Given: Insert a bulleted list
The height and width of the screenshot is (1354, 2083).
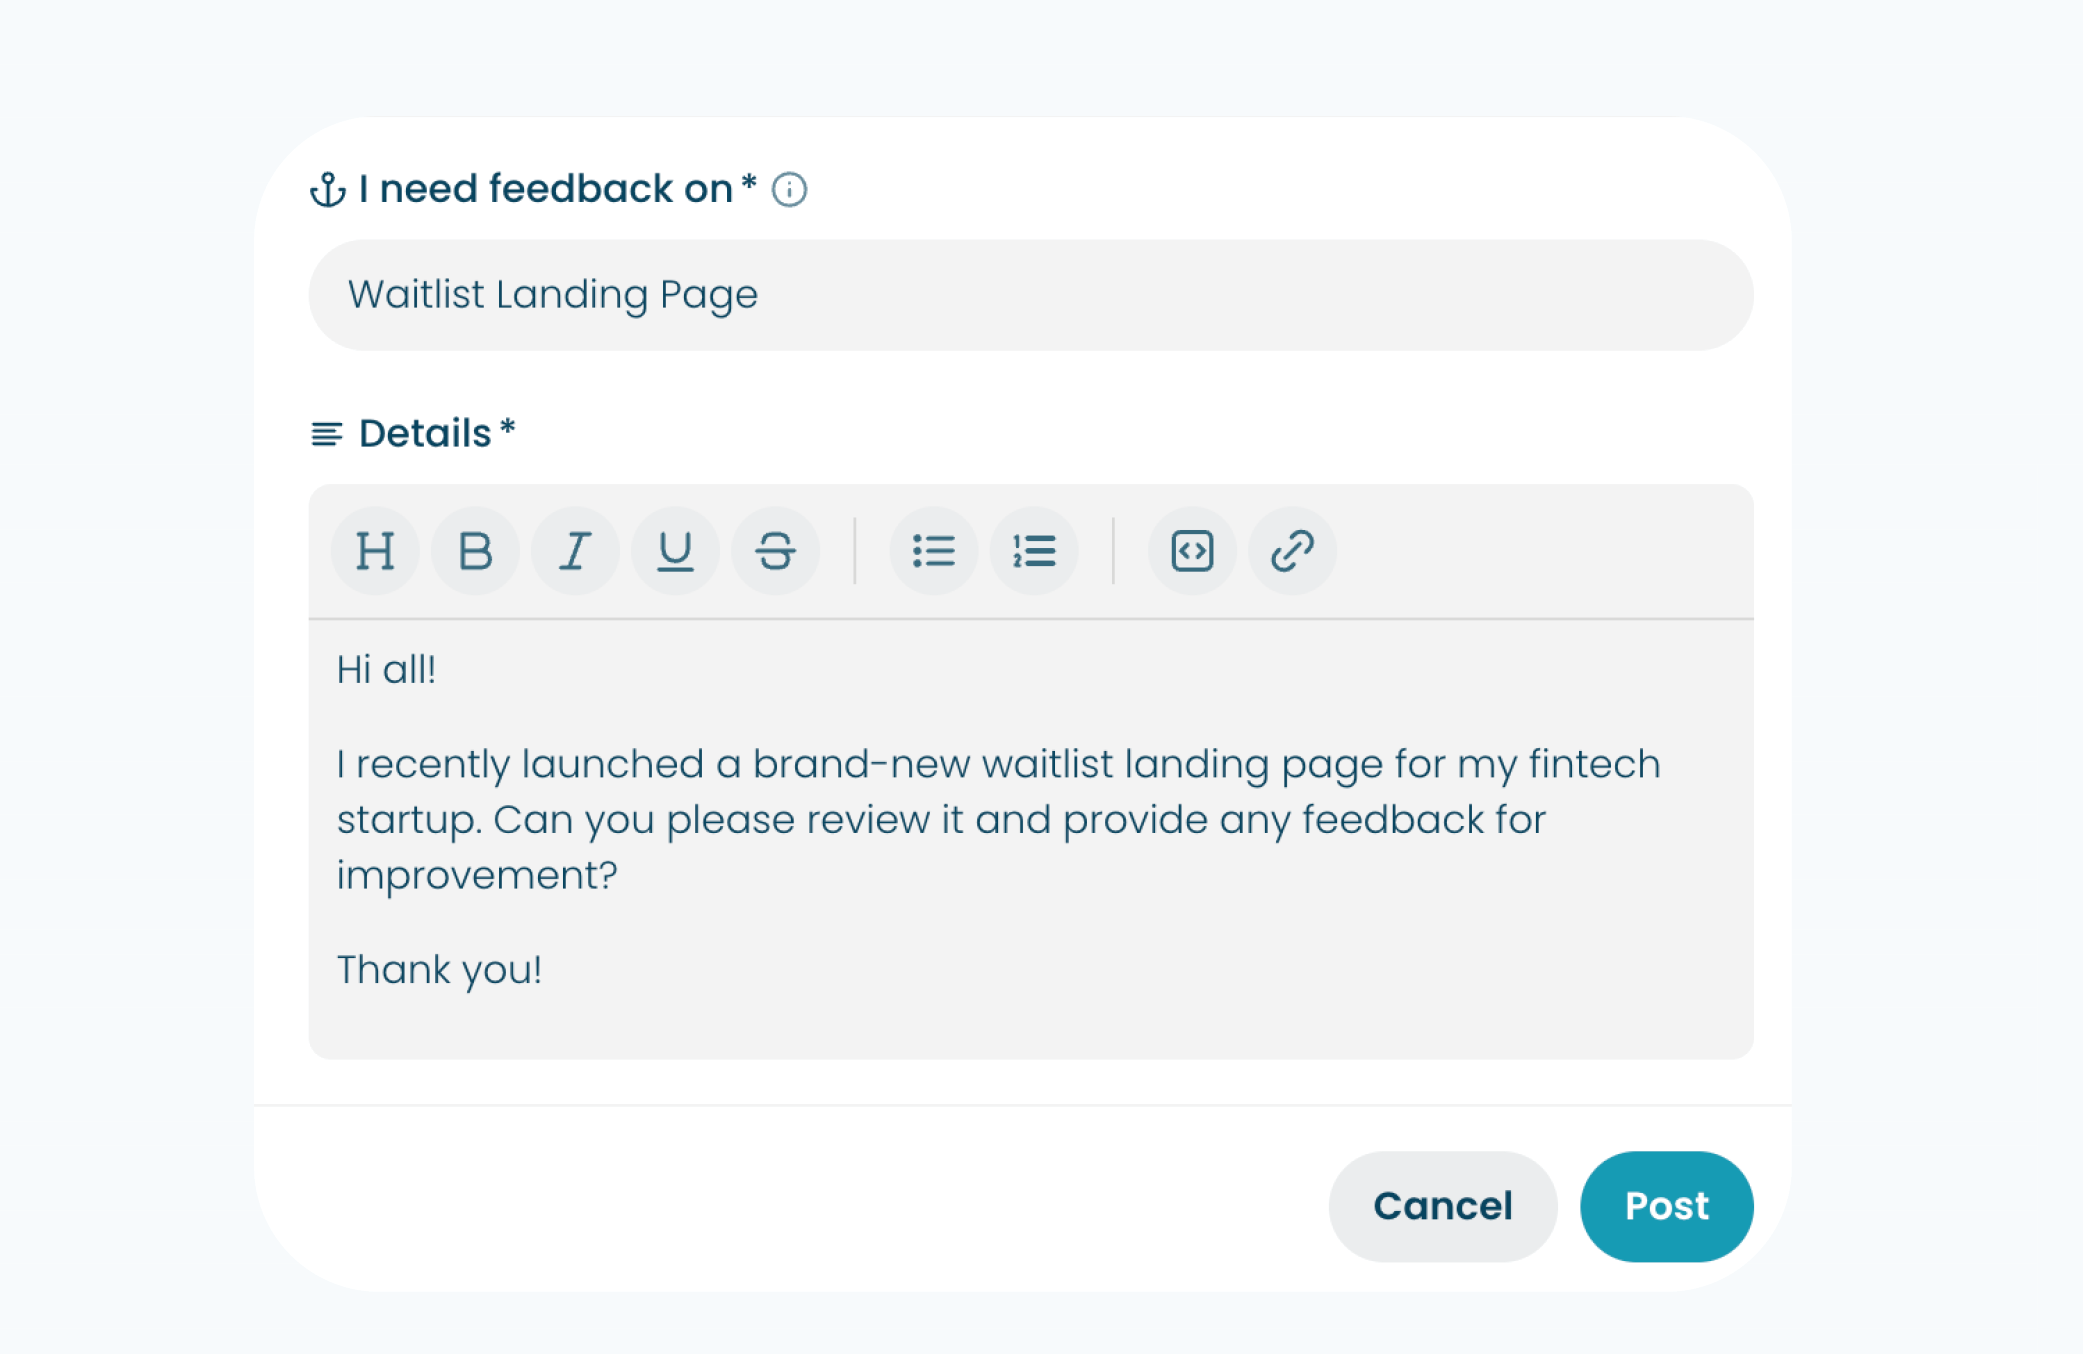Looking at the screenshot, I should coord(933,551).
